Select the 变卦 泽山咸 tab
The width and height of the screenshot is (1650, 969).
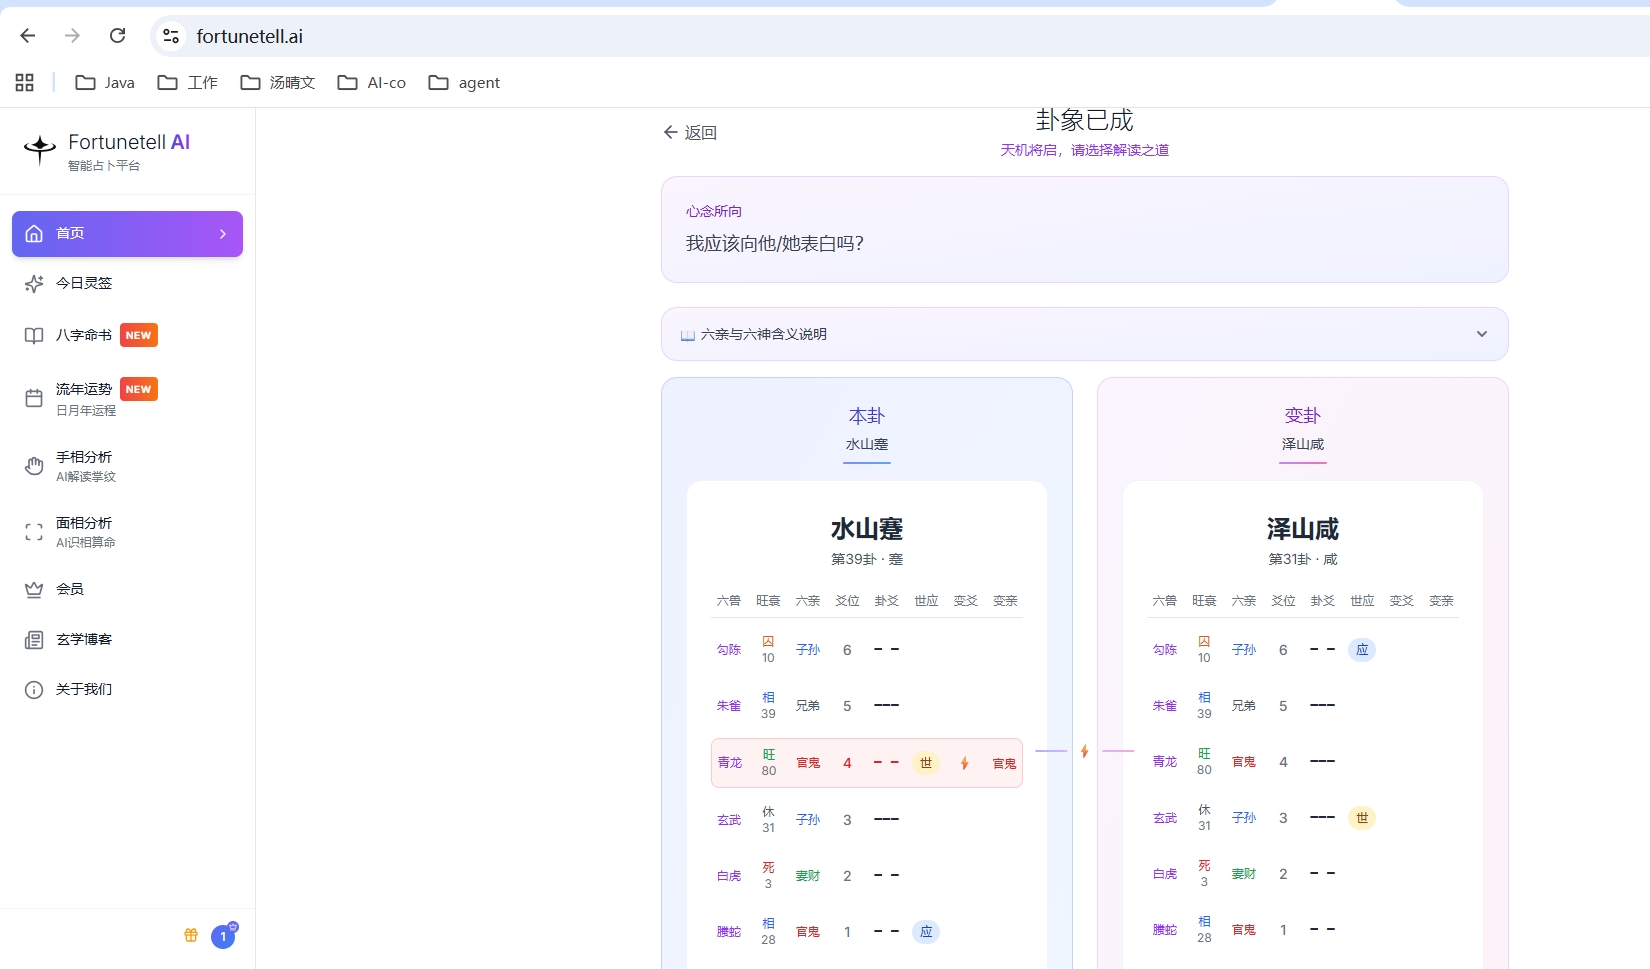1302,431
